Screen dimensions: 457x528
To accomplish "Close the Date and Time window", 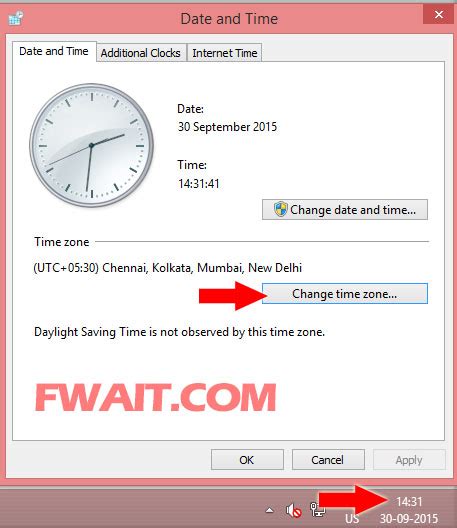I will [x=438, y=14].
